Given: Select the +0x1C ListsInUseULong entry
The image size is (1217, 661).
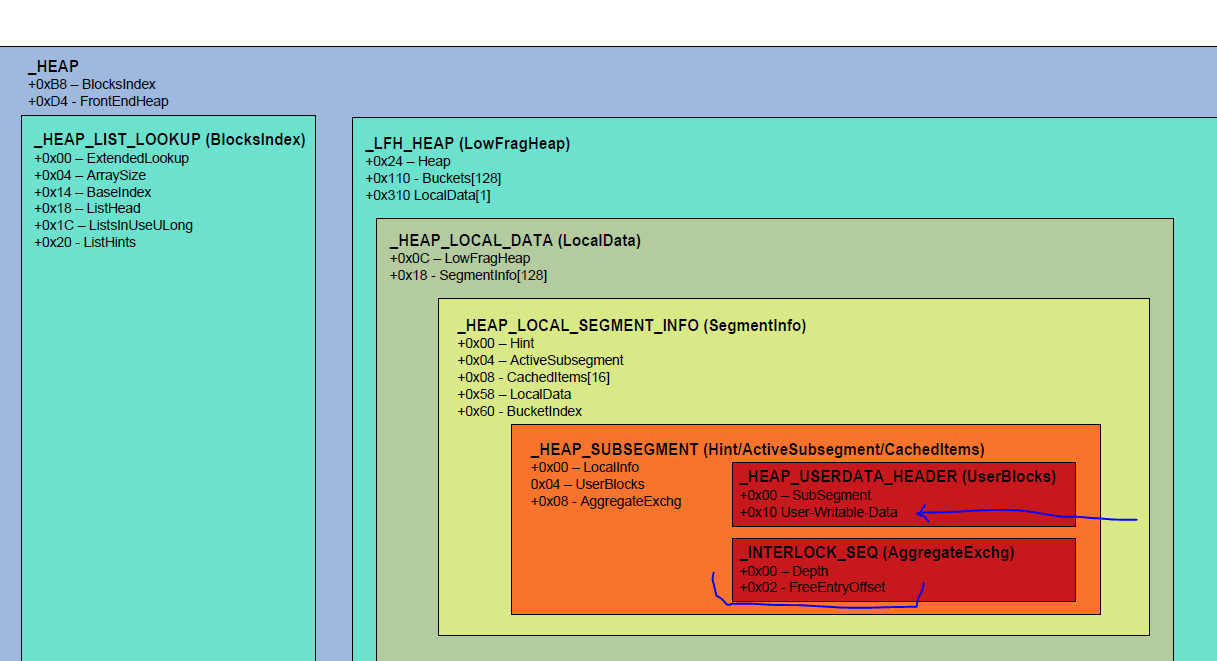Looking at the screenshot, I should point(113,225).
